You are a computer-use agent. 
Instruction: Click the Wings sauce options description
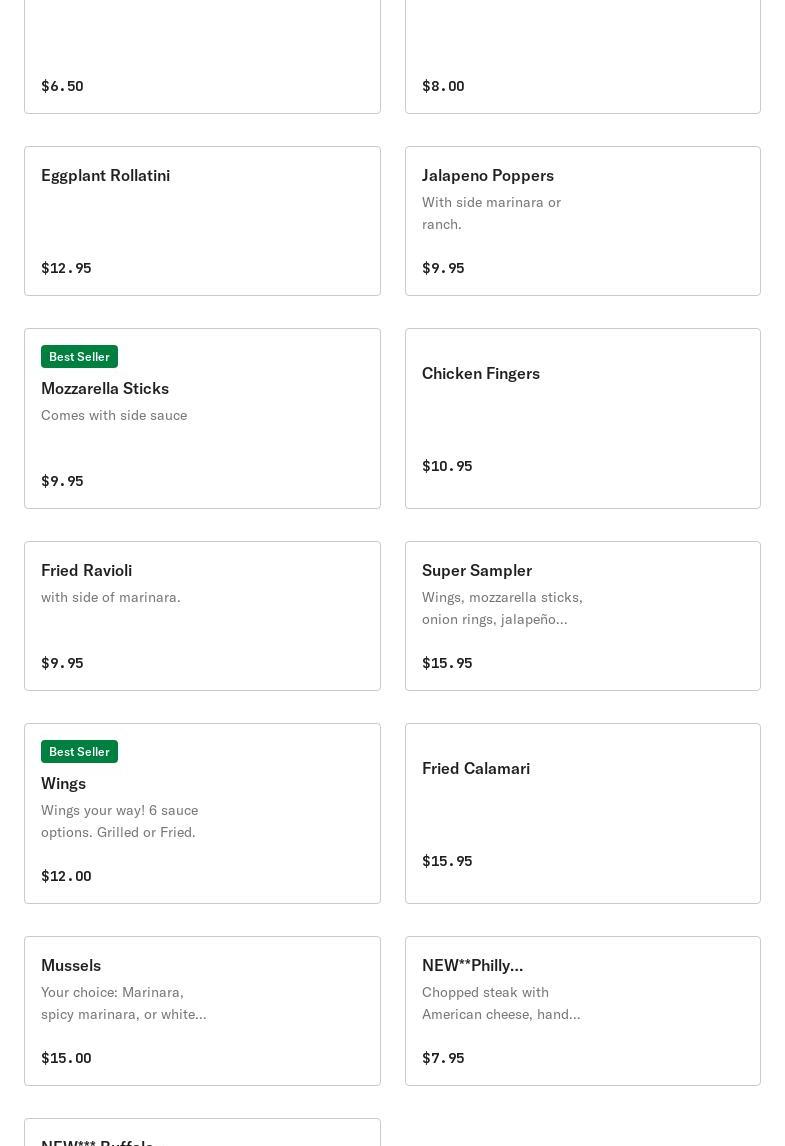pyautogui.click(x=119, y=821)
